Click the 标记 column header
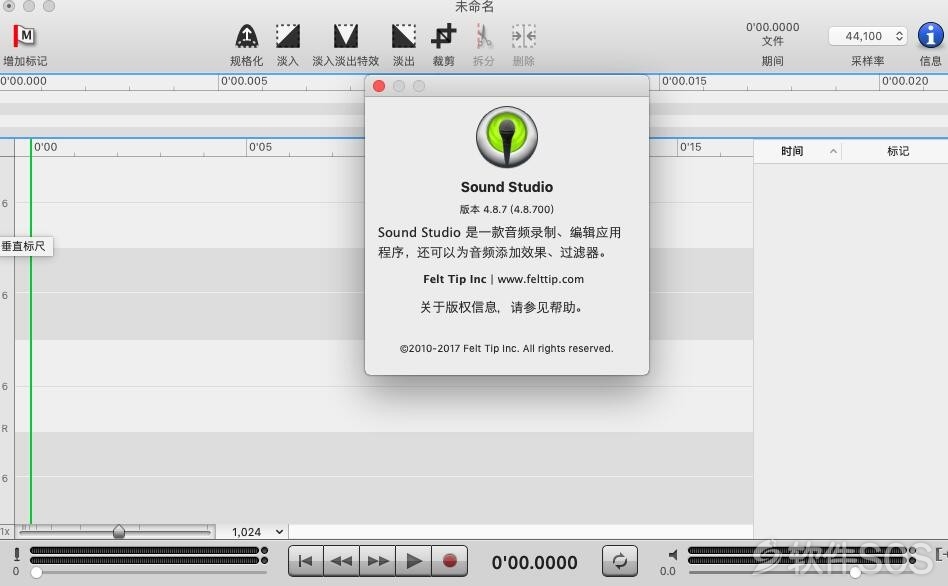This screenshot has width=948, height=586. click(898, 151)
